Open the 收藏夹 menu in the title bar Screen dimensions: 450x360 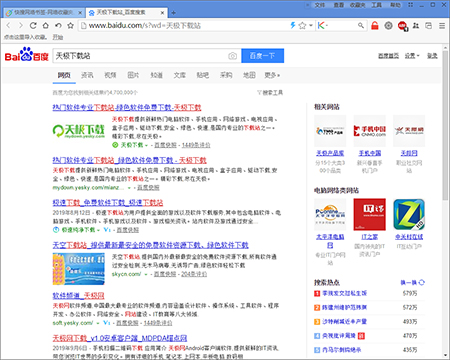[357, 5]
